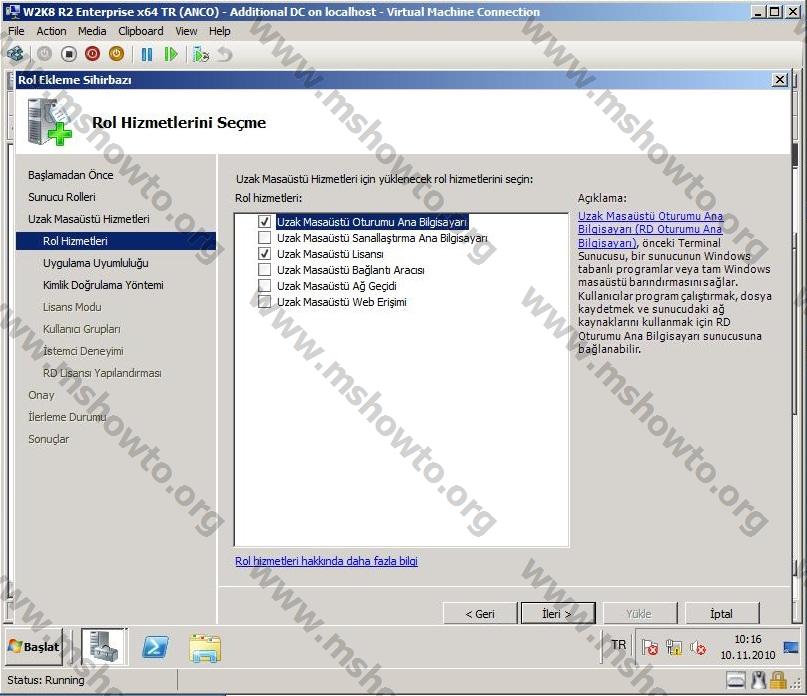The width and height of the screenshot is (807, 696).
Task: Check Uzak Masaüstü Web Erişimi
Action: pyautogui.click(x=265, y=302)
